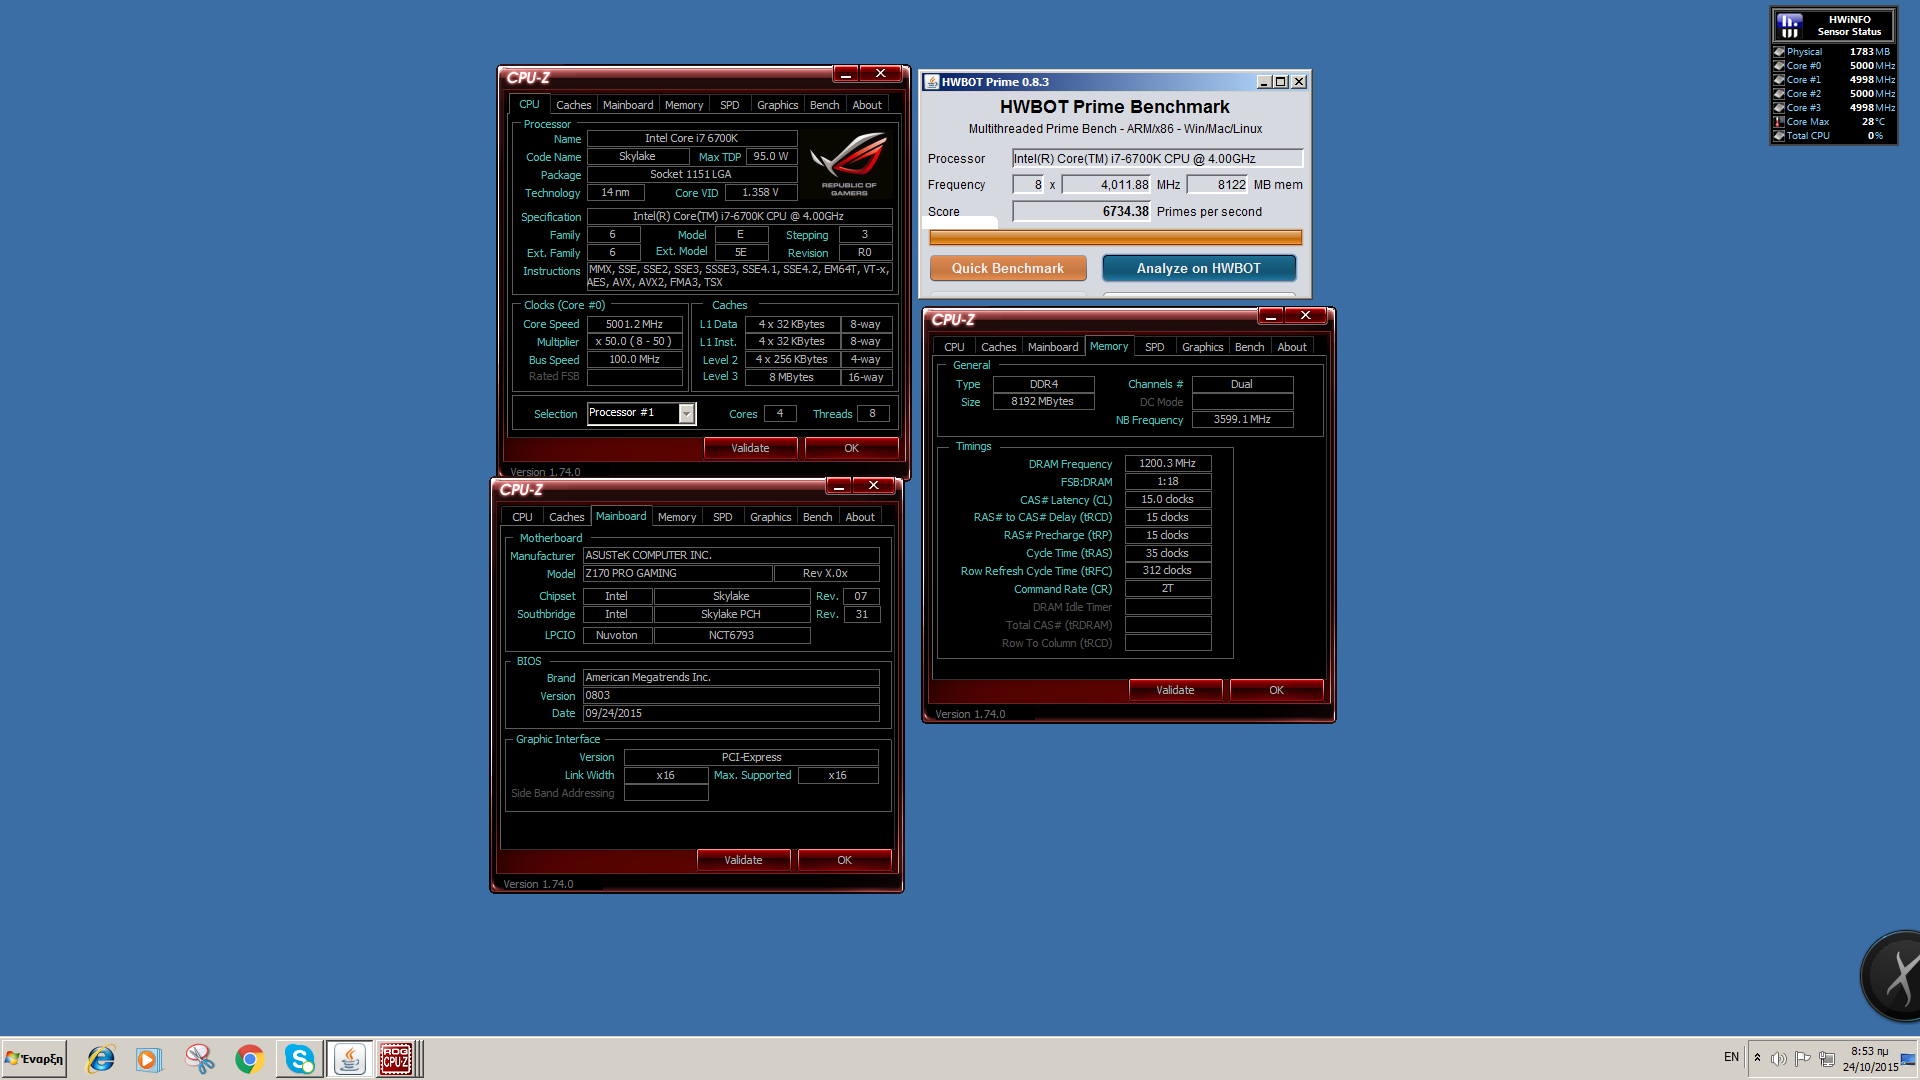Viewport: 1920px width, 1080px height.
Task: Click the round desktop gadget with X logo
Action: point(1892,976)
